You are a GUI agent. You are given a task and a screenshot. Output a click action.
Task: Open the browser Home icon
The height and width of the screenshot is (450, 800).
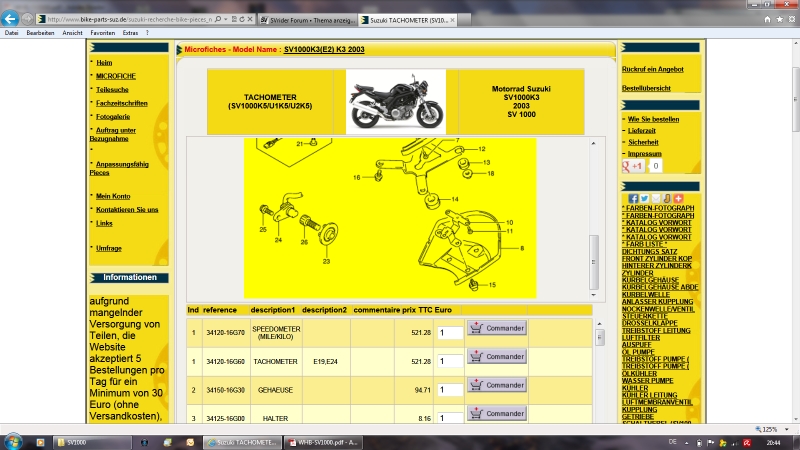(x=767, y=19)
